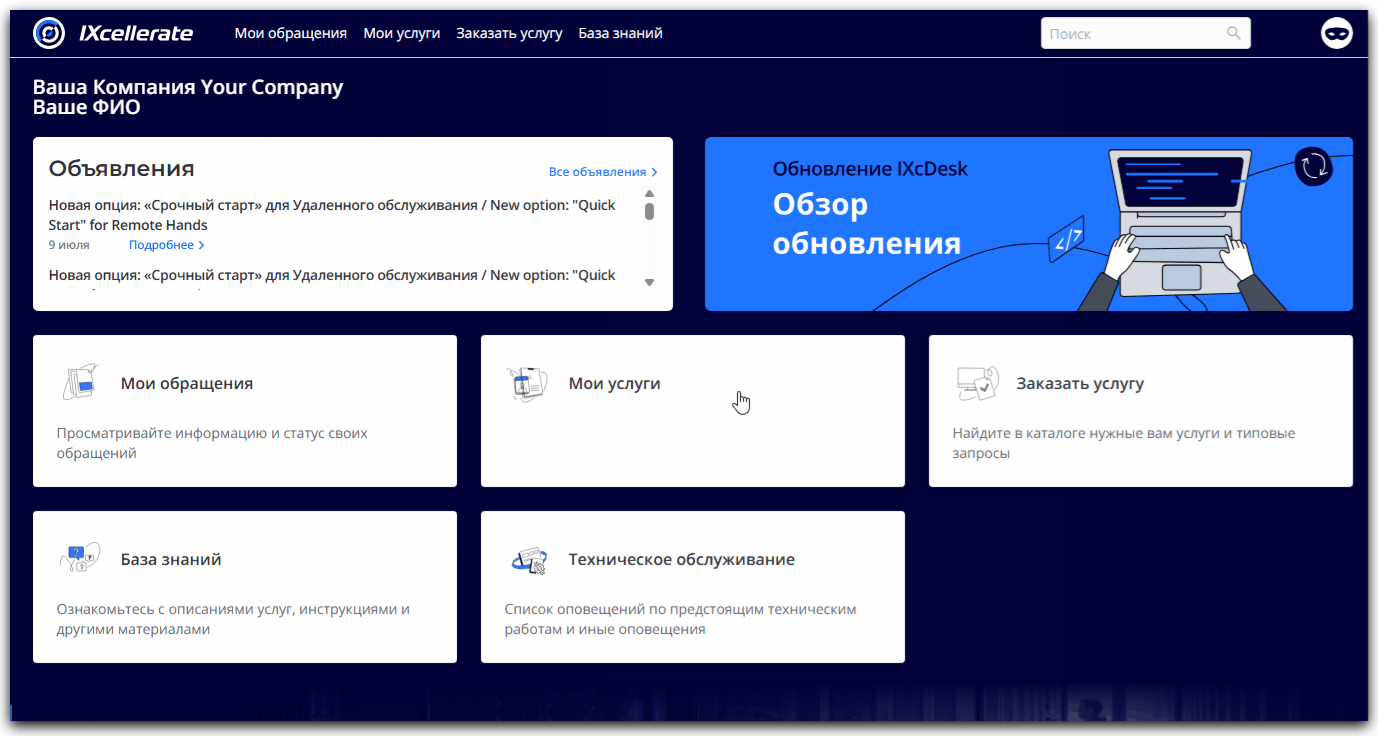This screenshot has height=736, width=1378.
Task: Open the Обзор обновления banner
Action: tap(1029, 224)
